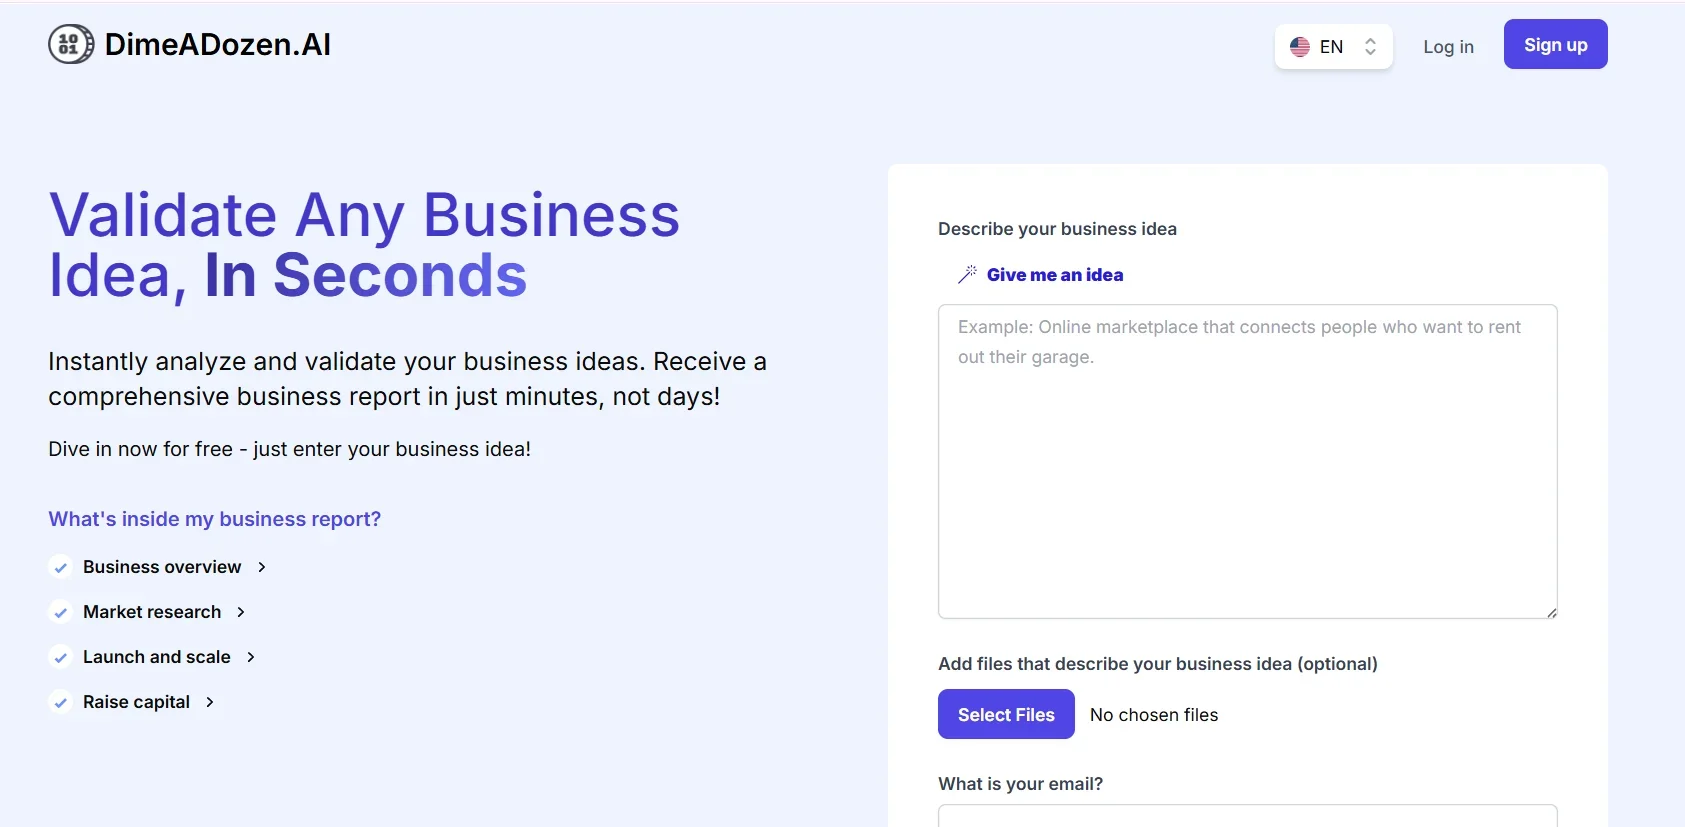Click the checkmark icon beside Market research
Image resolution: width=1685 pixels, height=827 pixels.
[61, 613]
